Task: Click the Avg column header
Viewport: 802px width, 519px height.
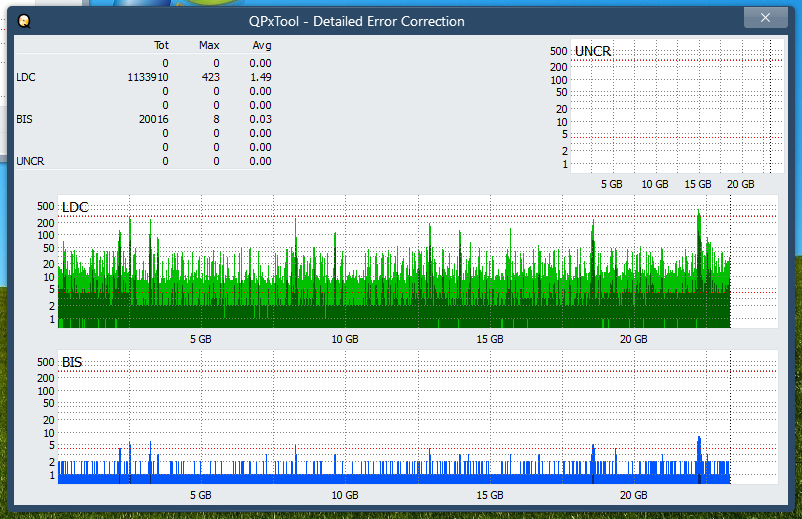Action: 262,46
